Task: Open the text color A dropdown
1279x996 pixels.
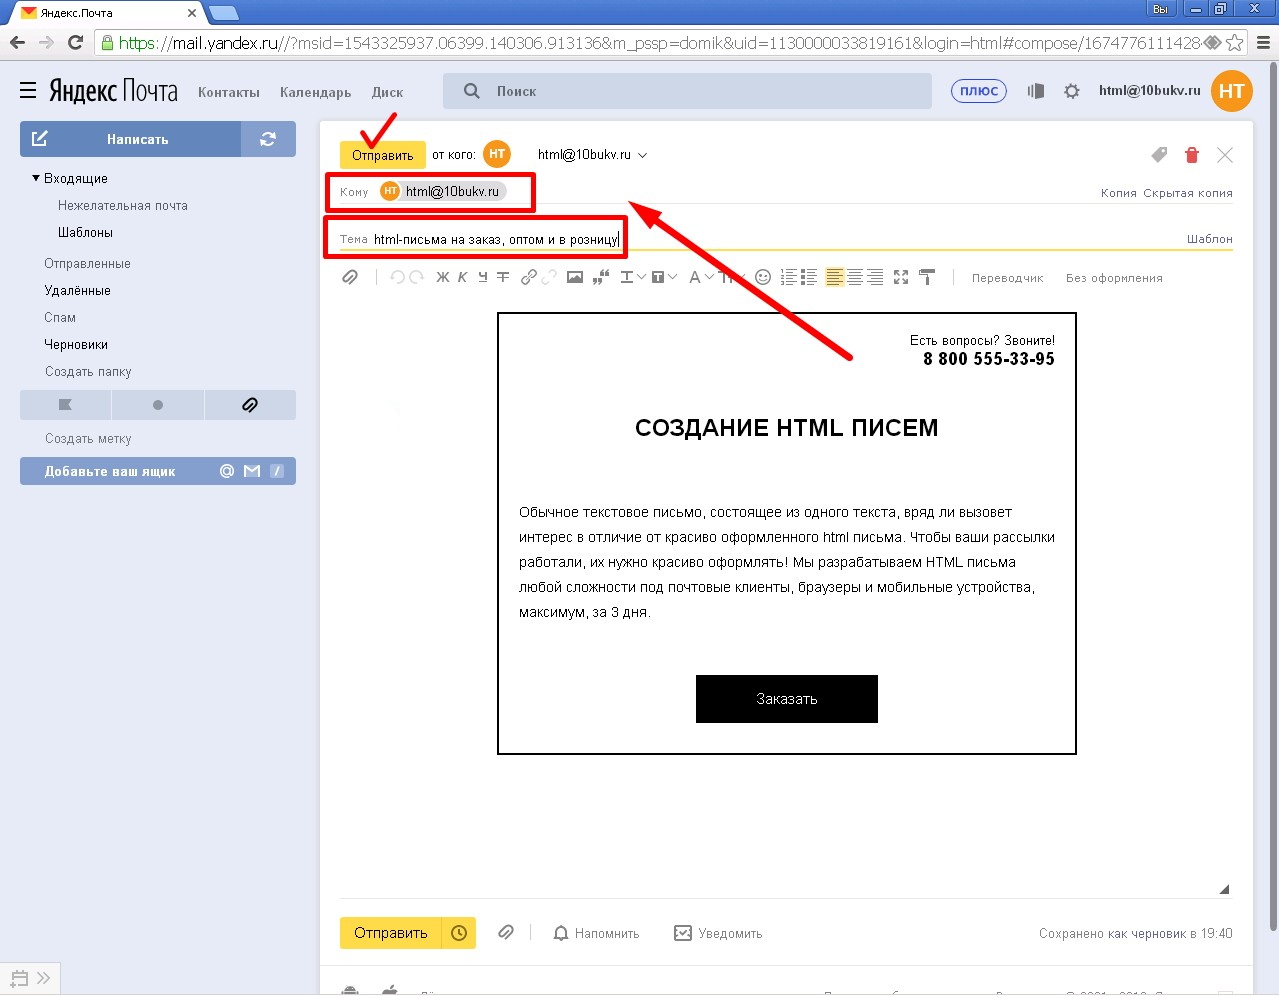Action: [x=701, y=277]
